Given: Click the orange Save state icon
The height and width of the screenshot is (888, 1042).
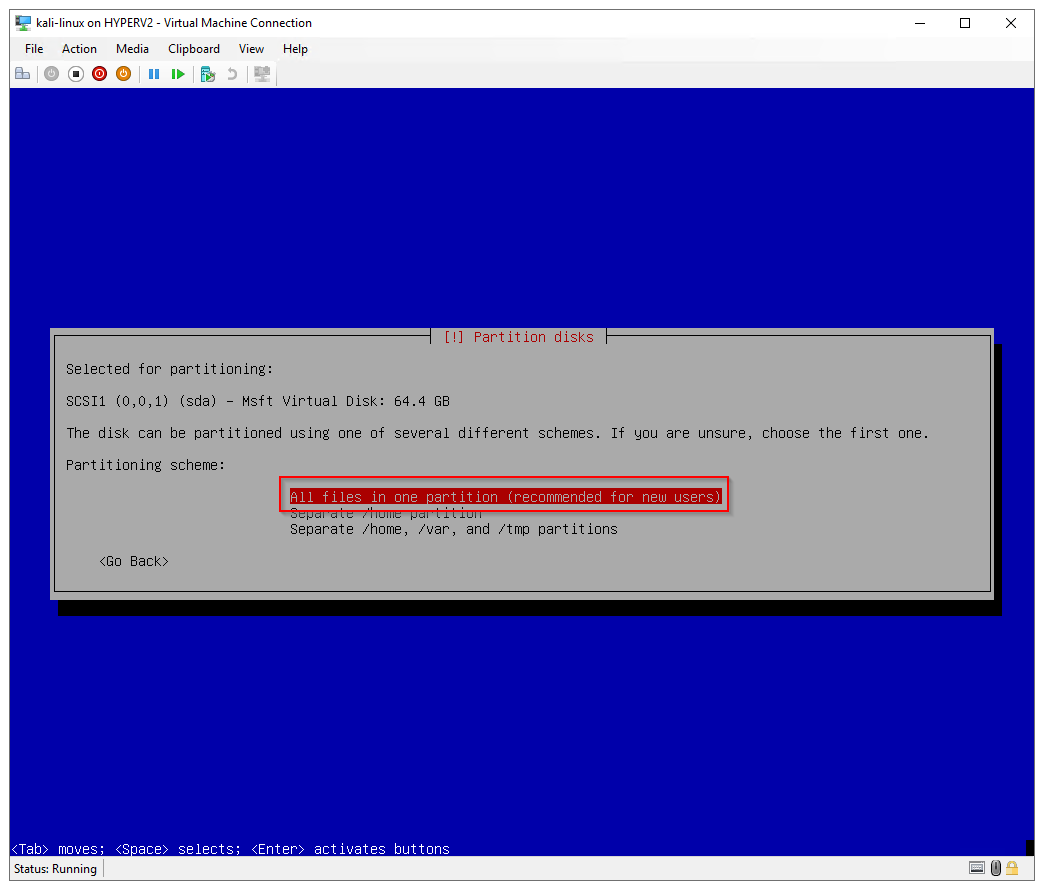Looking at the screenshot, I should point(124,74).
